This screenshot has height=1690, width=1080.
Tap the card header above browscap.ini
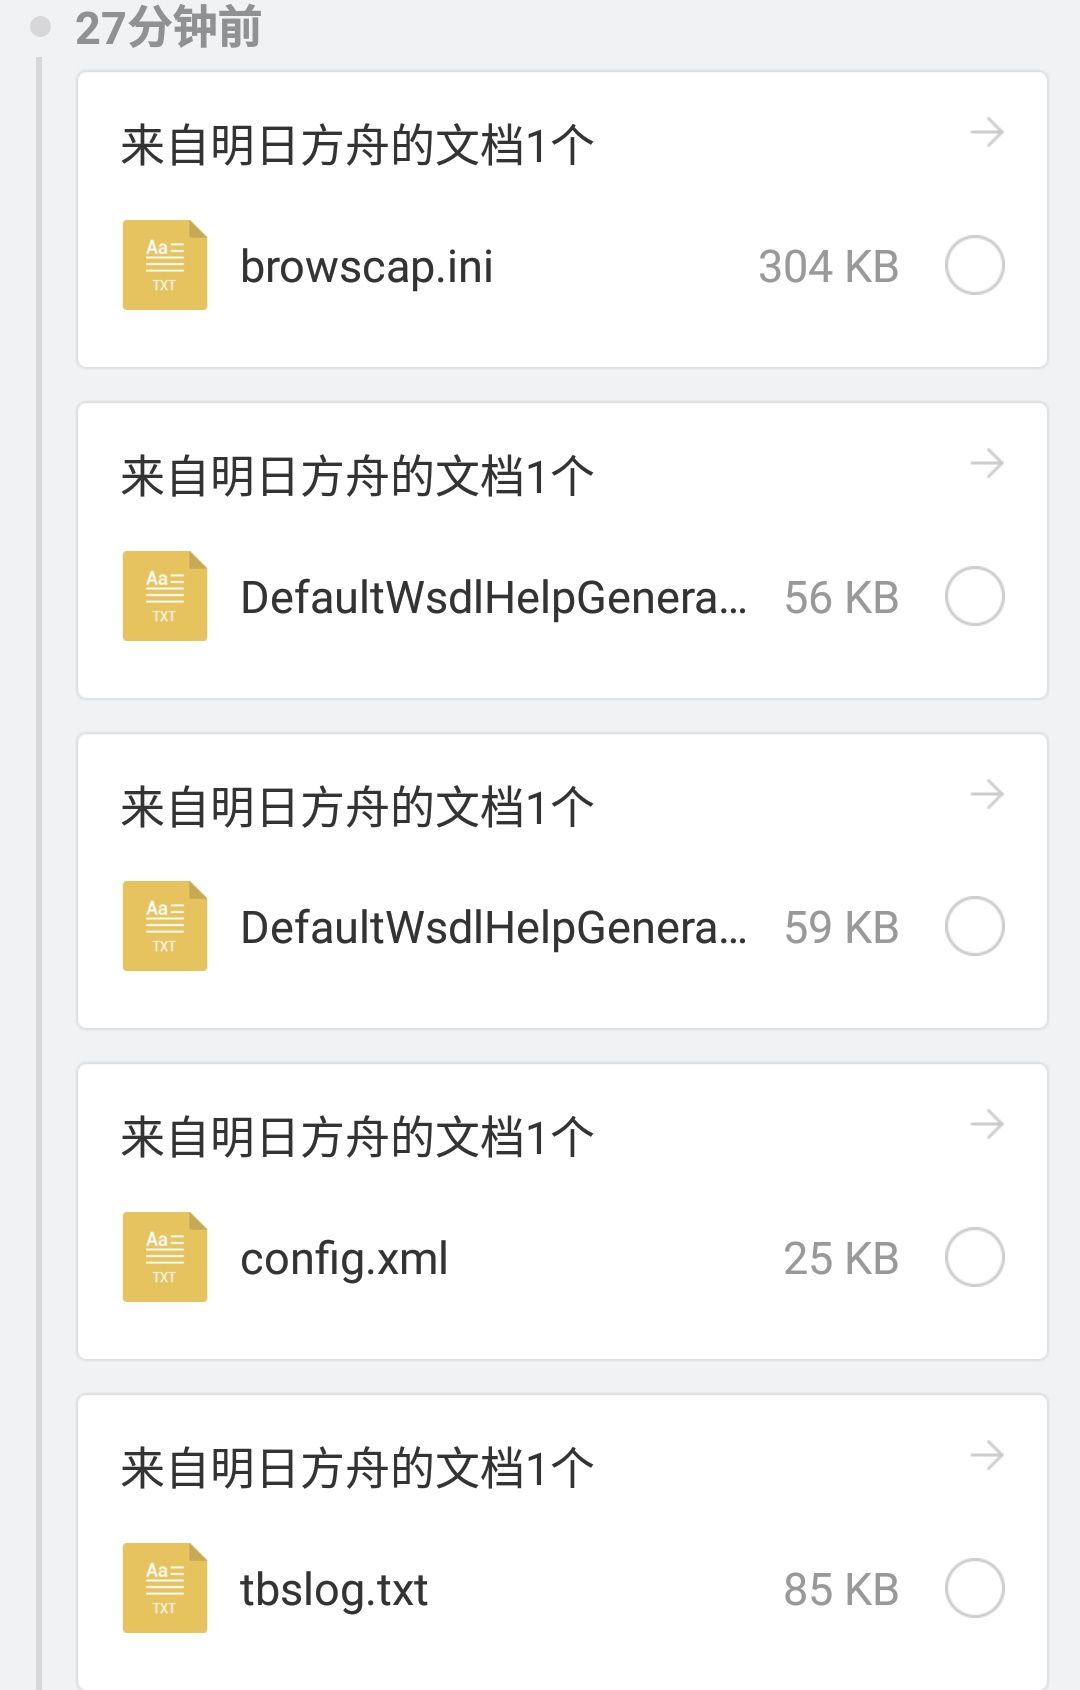pyautogui.click(x=357, y=146)
